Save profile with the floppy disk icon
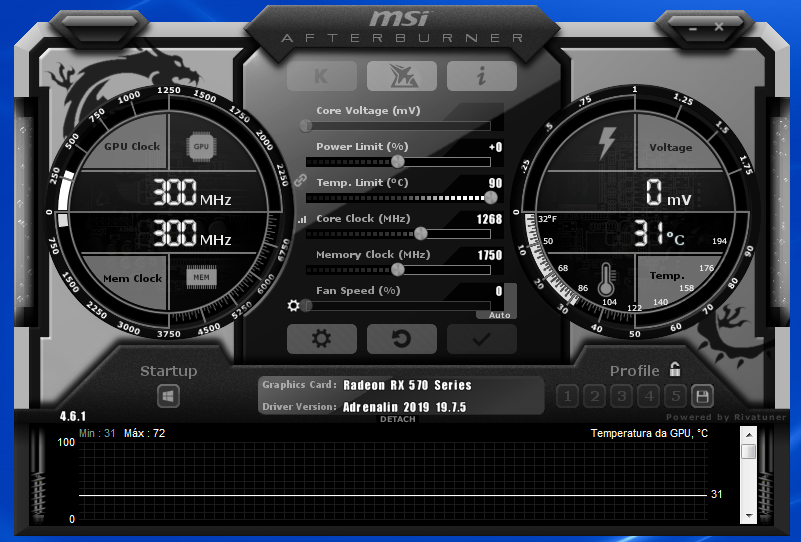The height and width of the screenshot is (542, 801). 702,396
